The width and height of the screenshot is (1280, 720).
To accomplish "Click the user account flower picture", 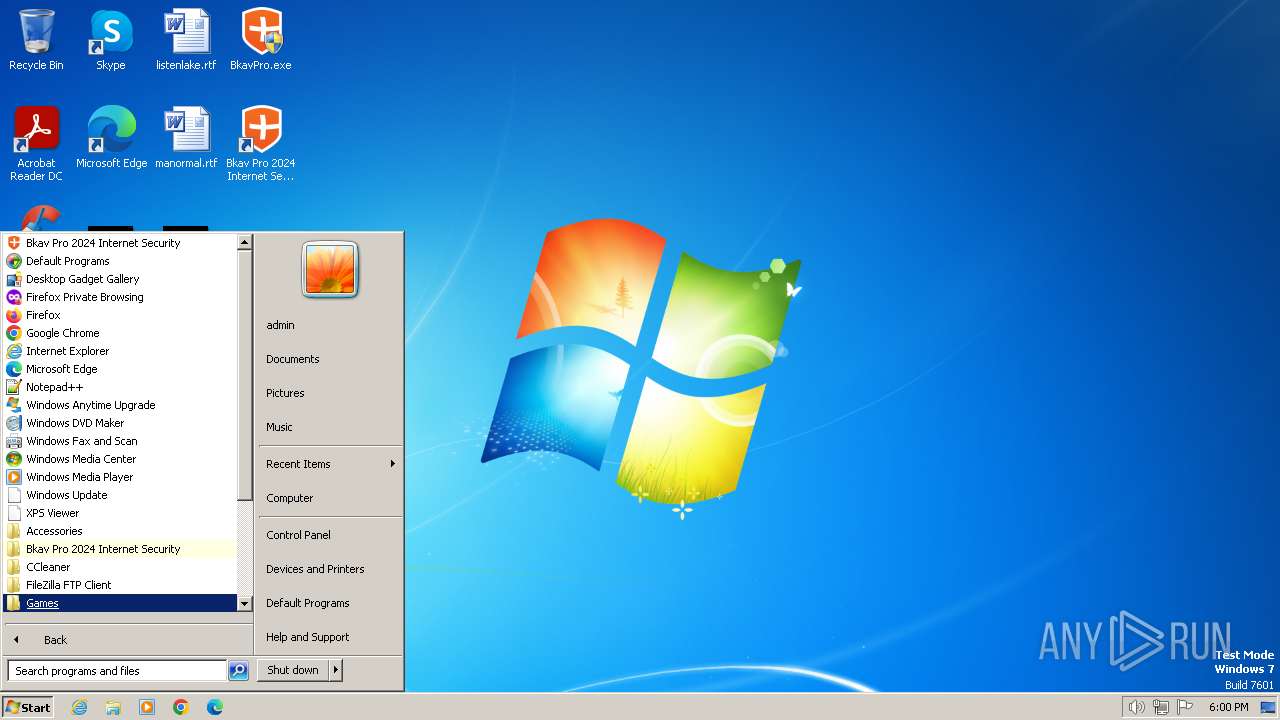I will click(x=330, y=270).
